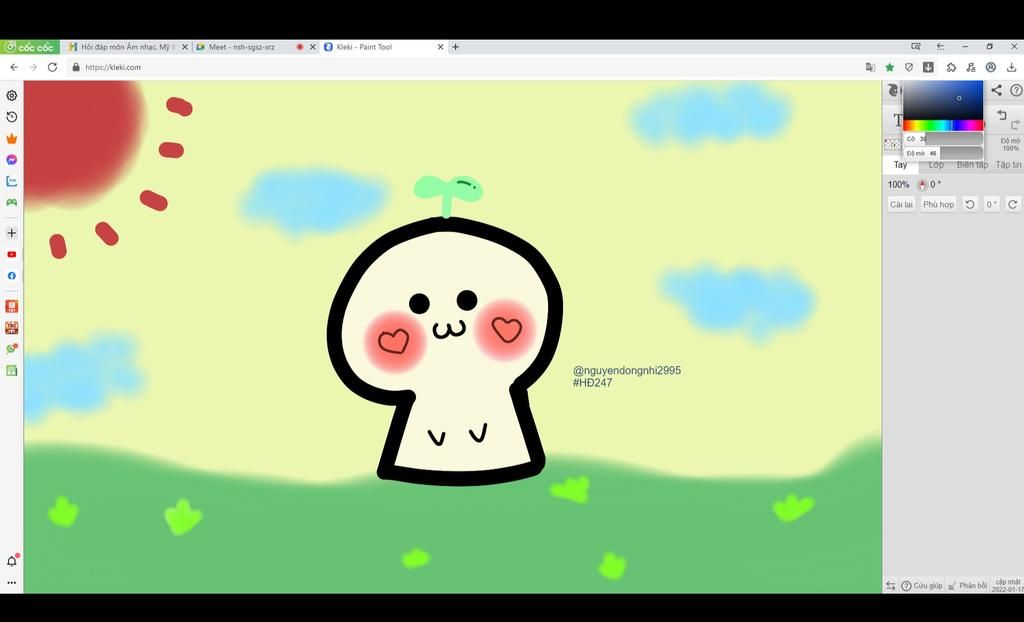Go back with the browser back arrow
The height and width of the screenshot is (622, 1024).
[14, 67]
